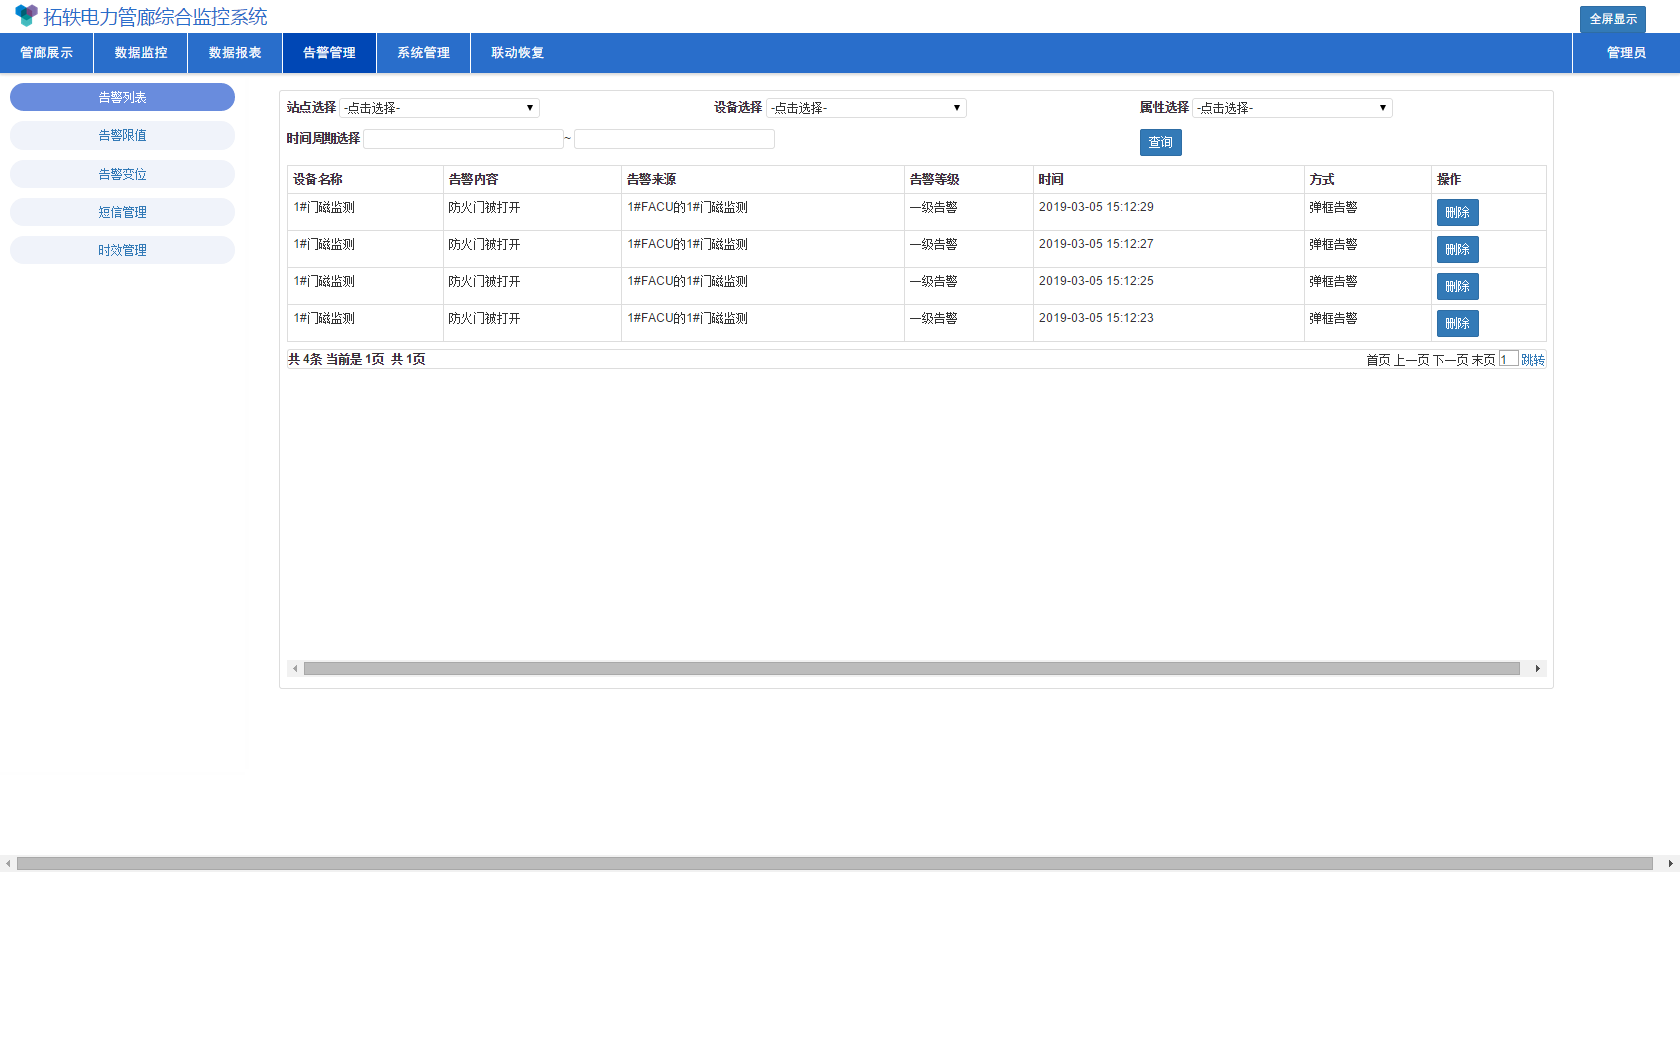Click the system logo icon
Viewport: 1680px width, 1050px height.
(26, 16)
